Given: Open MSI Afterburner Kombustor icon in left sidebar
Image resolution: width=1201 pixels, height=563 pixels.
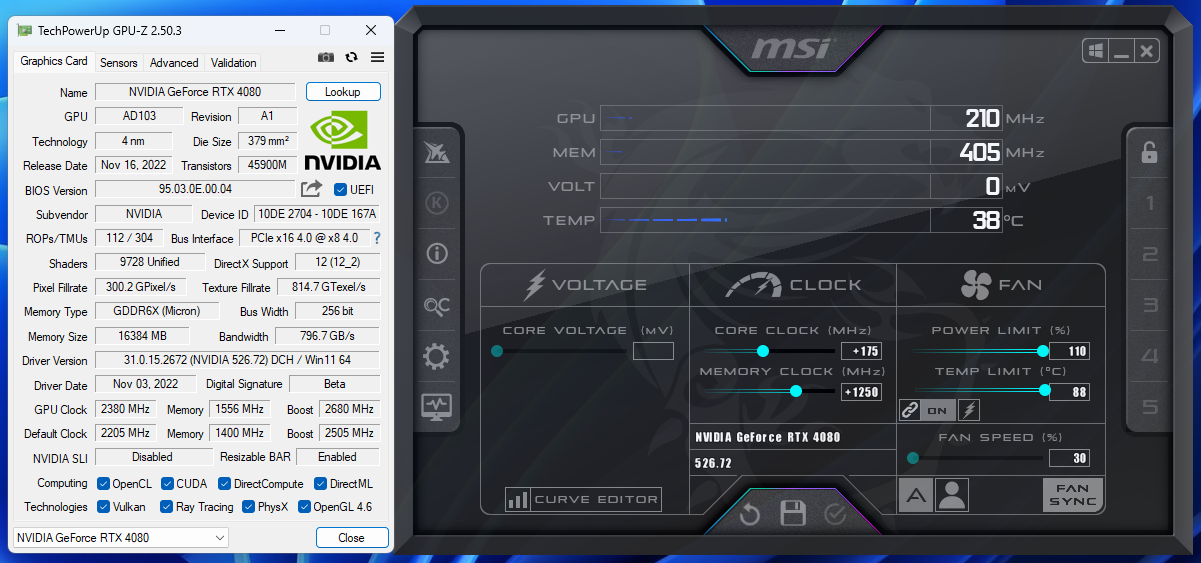Looking at the screenshot, I should point(437,152).
